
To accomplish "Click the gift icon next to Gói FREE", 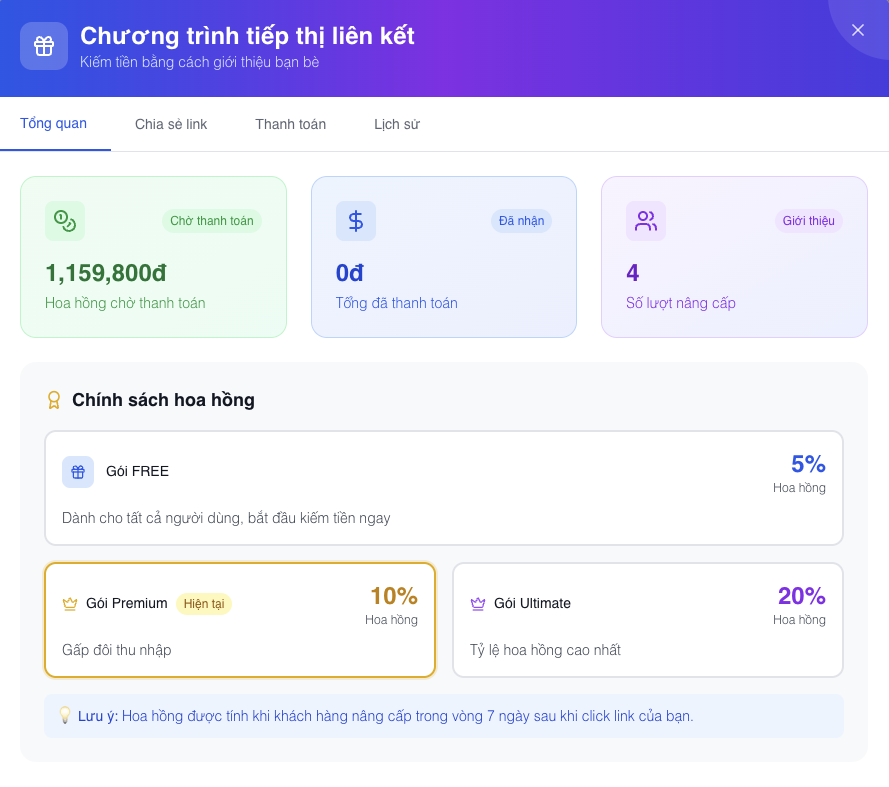I will [78, 472].
